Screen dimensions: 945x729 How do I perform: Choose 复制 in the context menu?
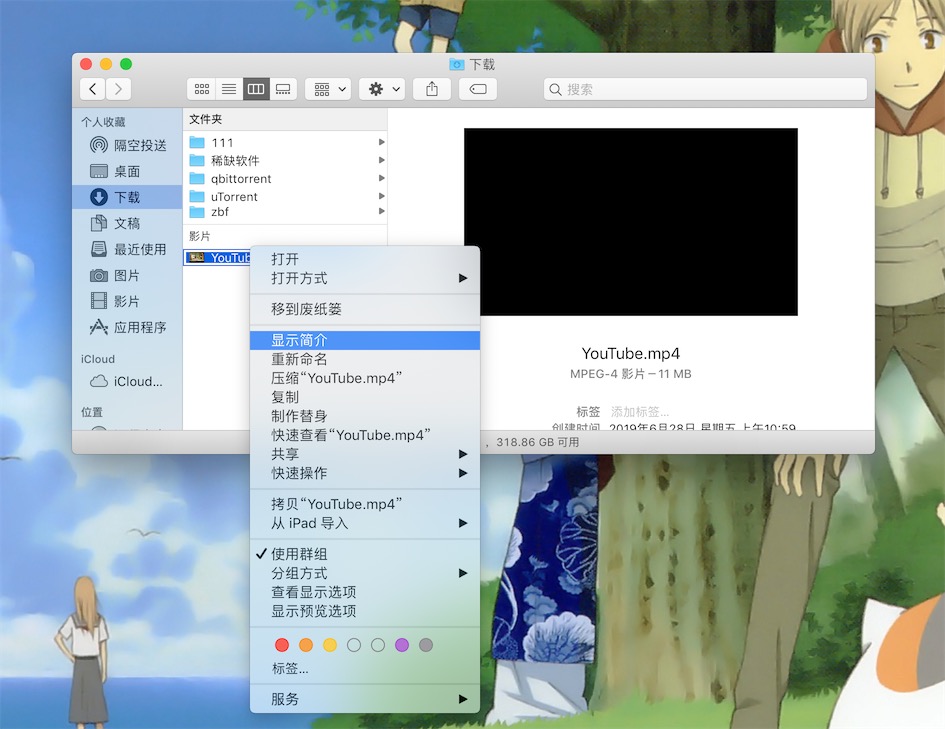tap(365, 397)
